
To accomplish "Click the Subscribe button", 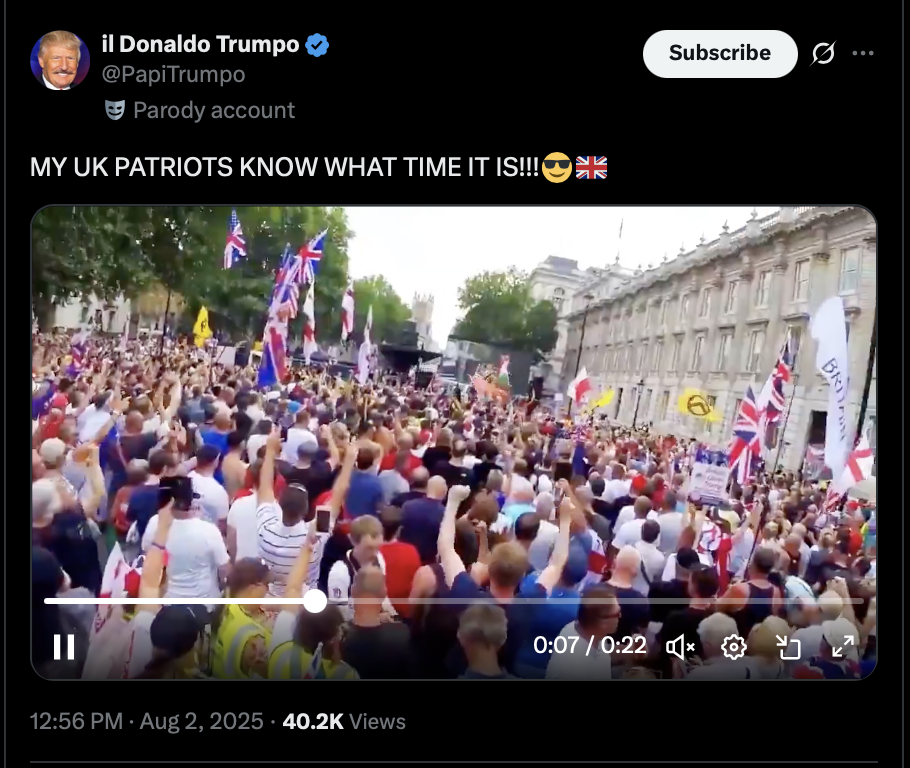I will (x=720, y=53).
